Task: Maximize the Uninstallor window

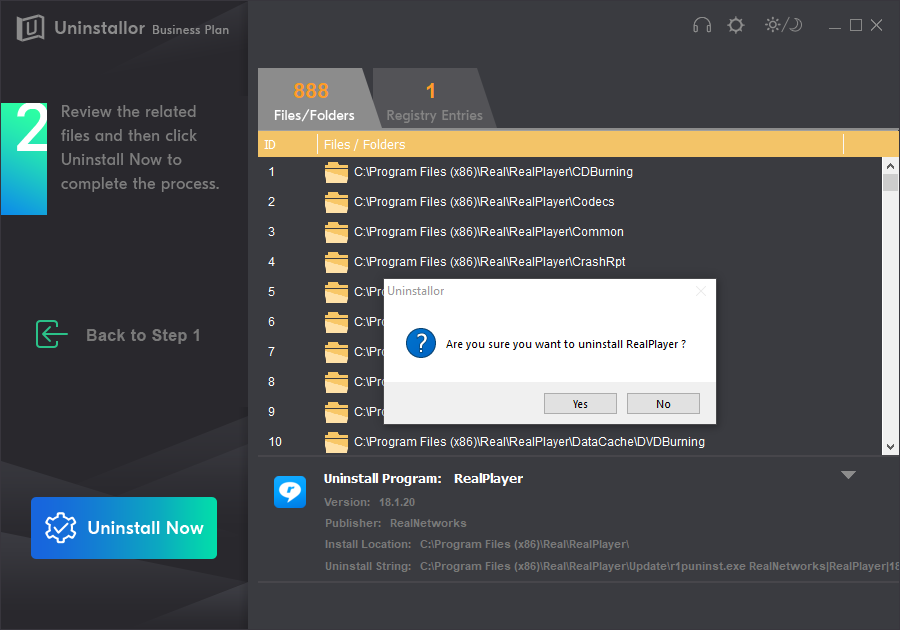Action: [856, 25]
